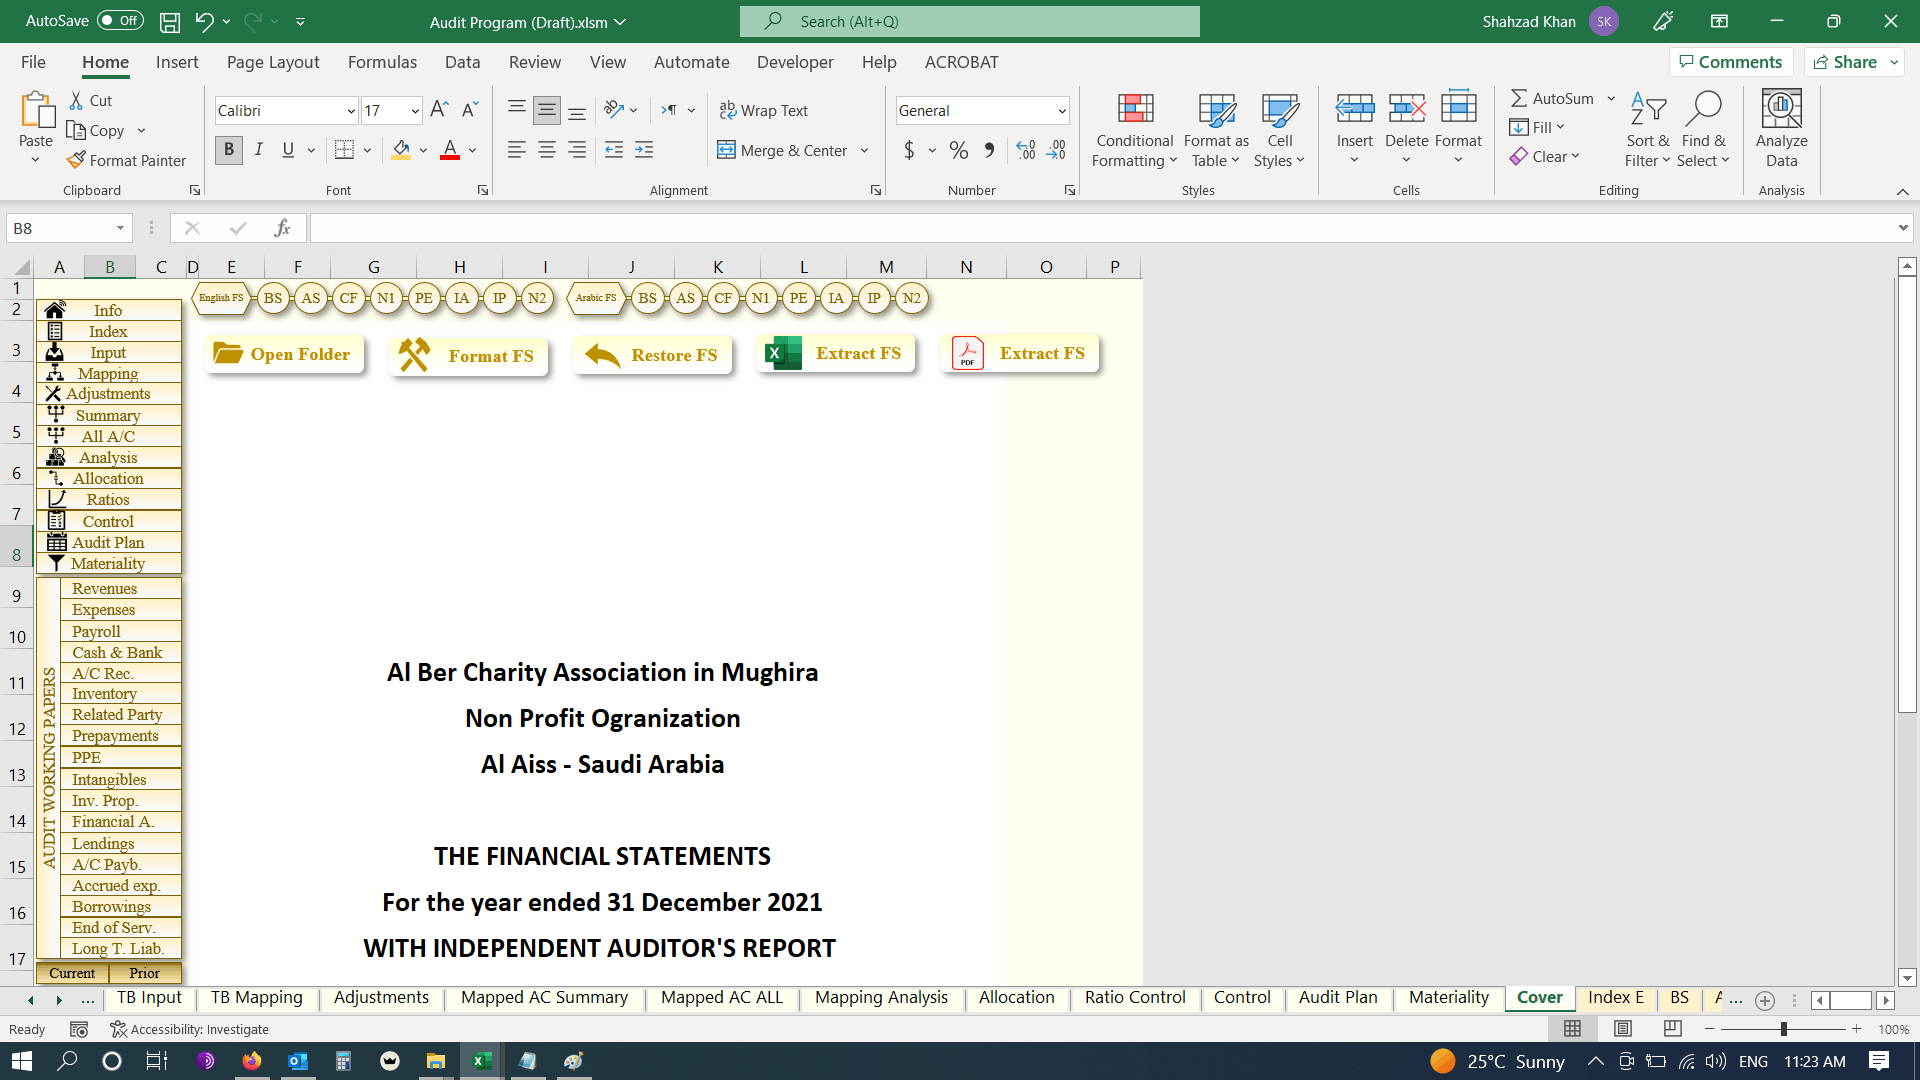This screenshot has width=1920, height=1080.
Task: Open the font name dropdown
Action: pos(351,111)
